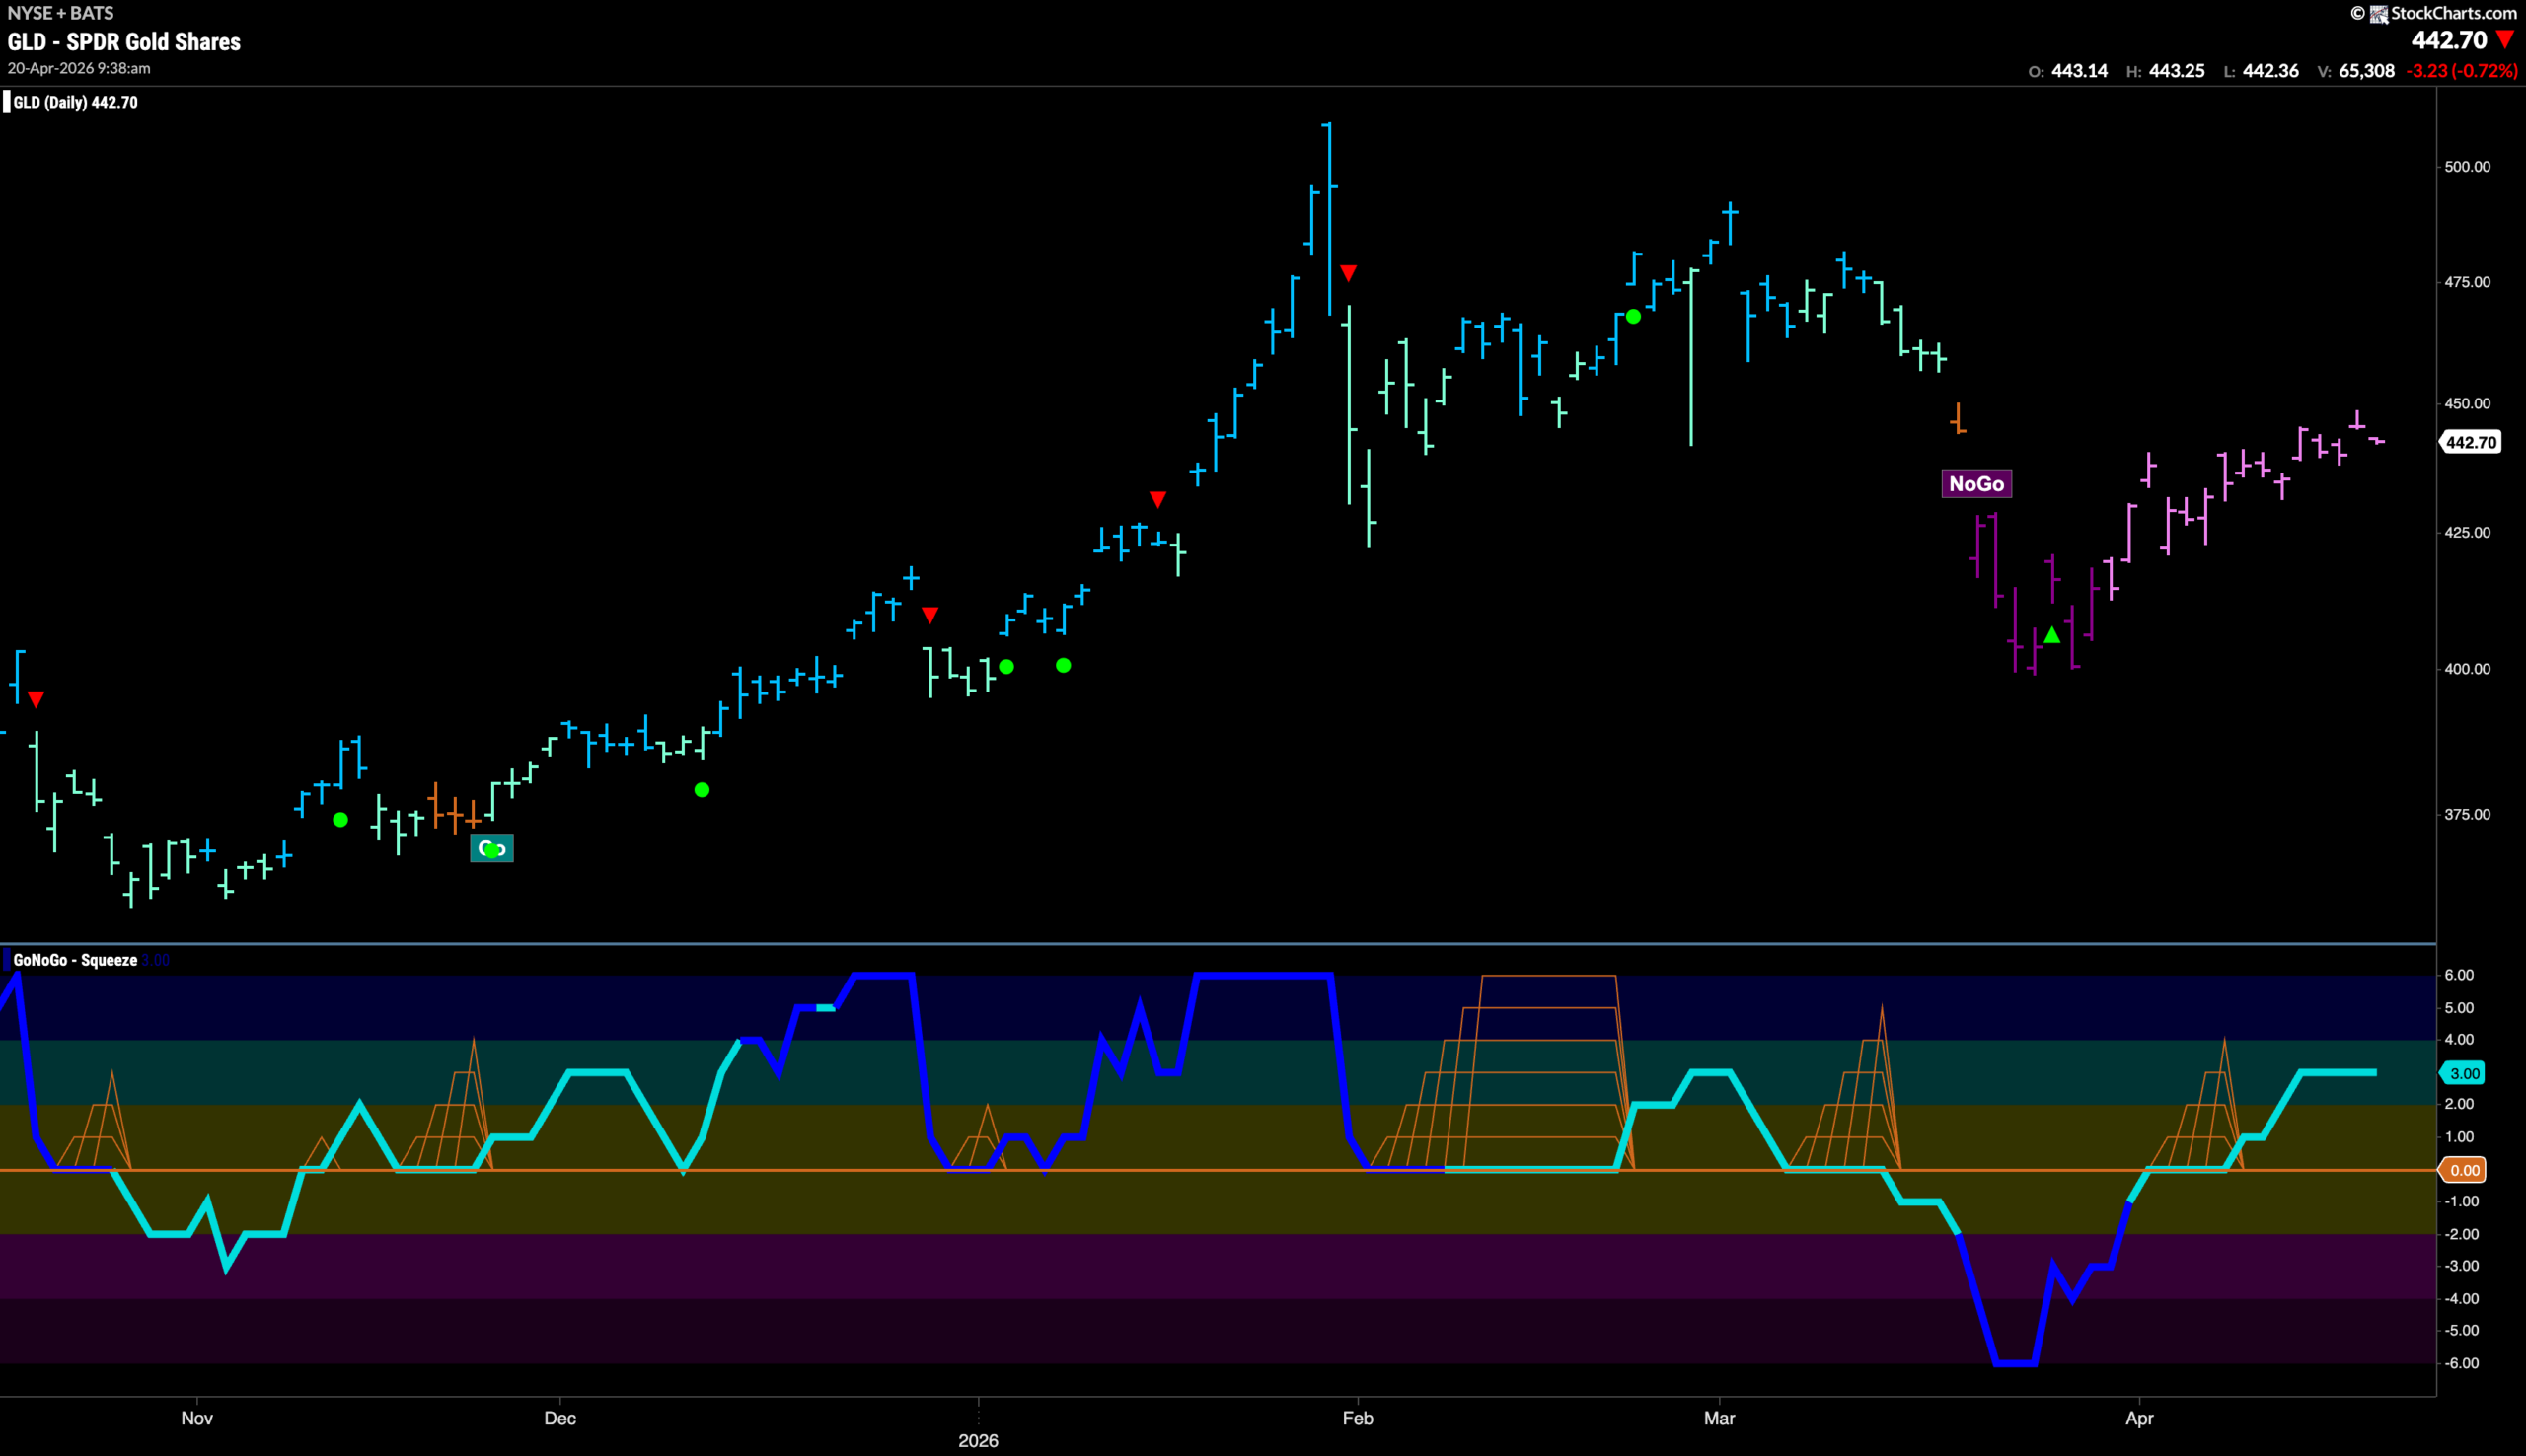Click the volume value 65,308
The image size is (2526, 1456).
[2366, 71]
